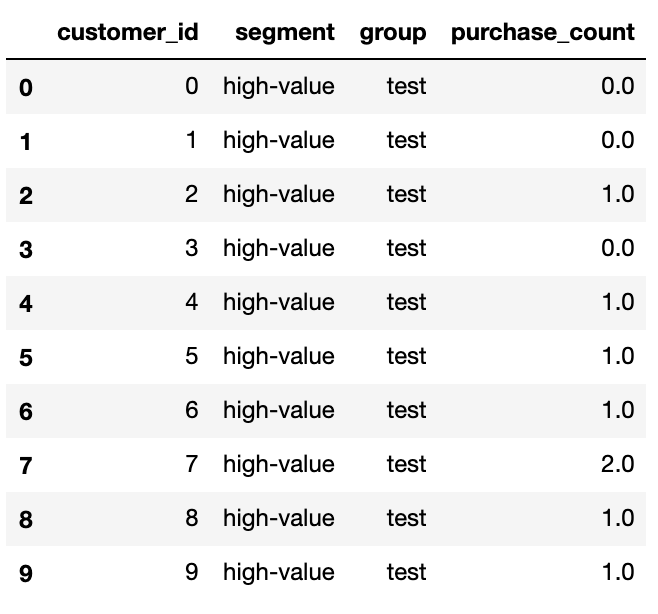Click the group cell in row 9
Image resolution: width=658 pixels, height=614 pixels.
point(406,572)
